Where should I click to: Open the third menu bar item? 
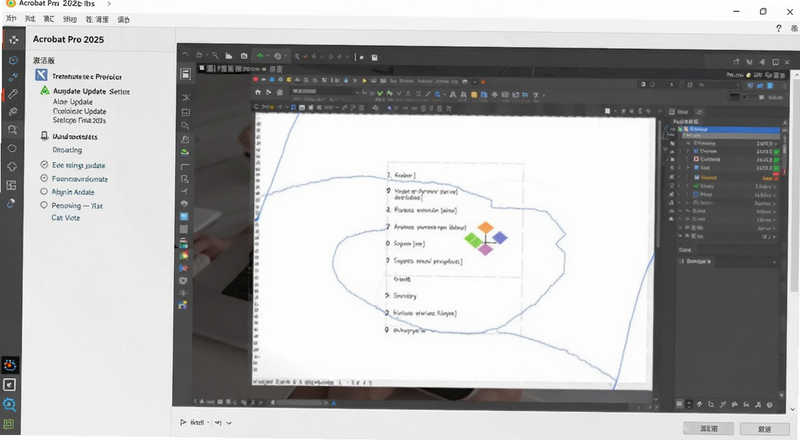[48, 18]
